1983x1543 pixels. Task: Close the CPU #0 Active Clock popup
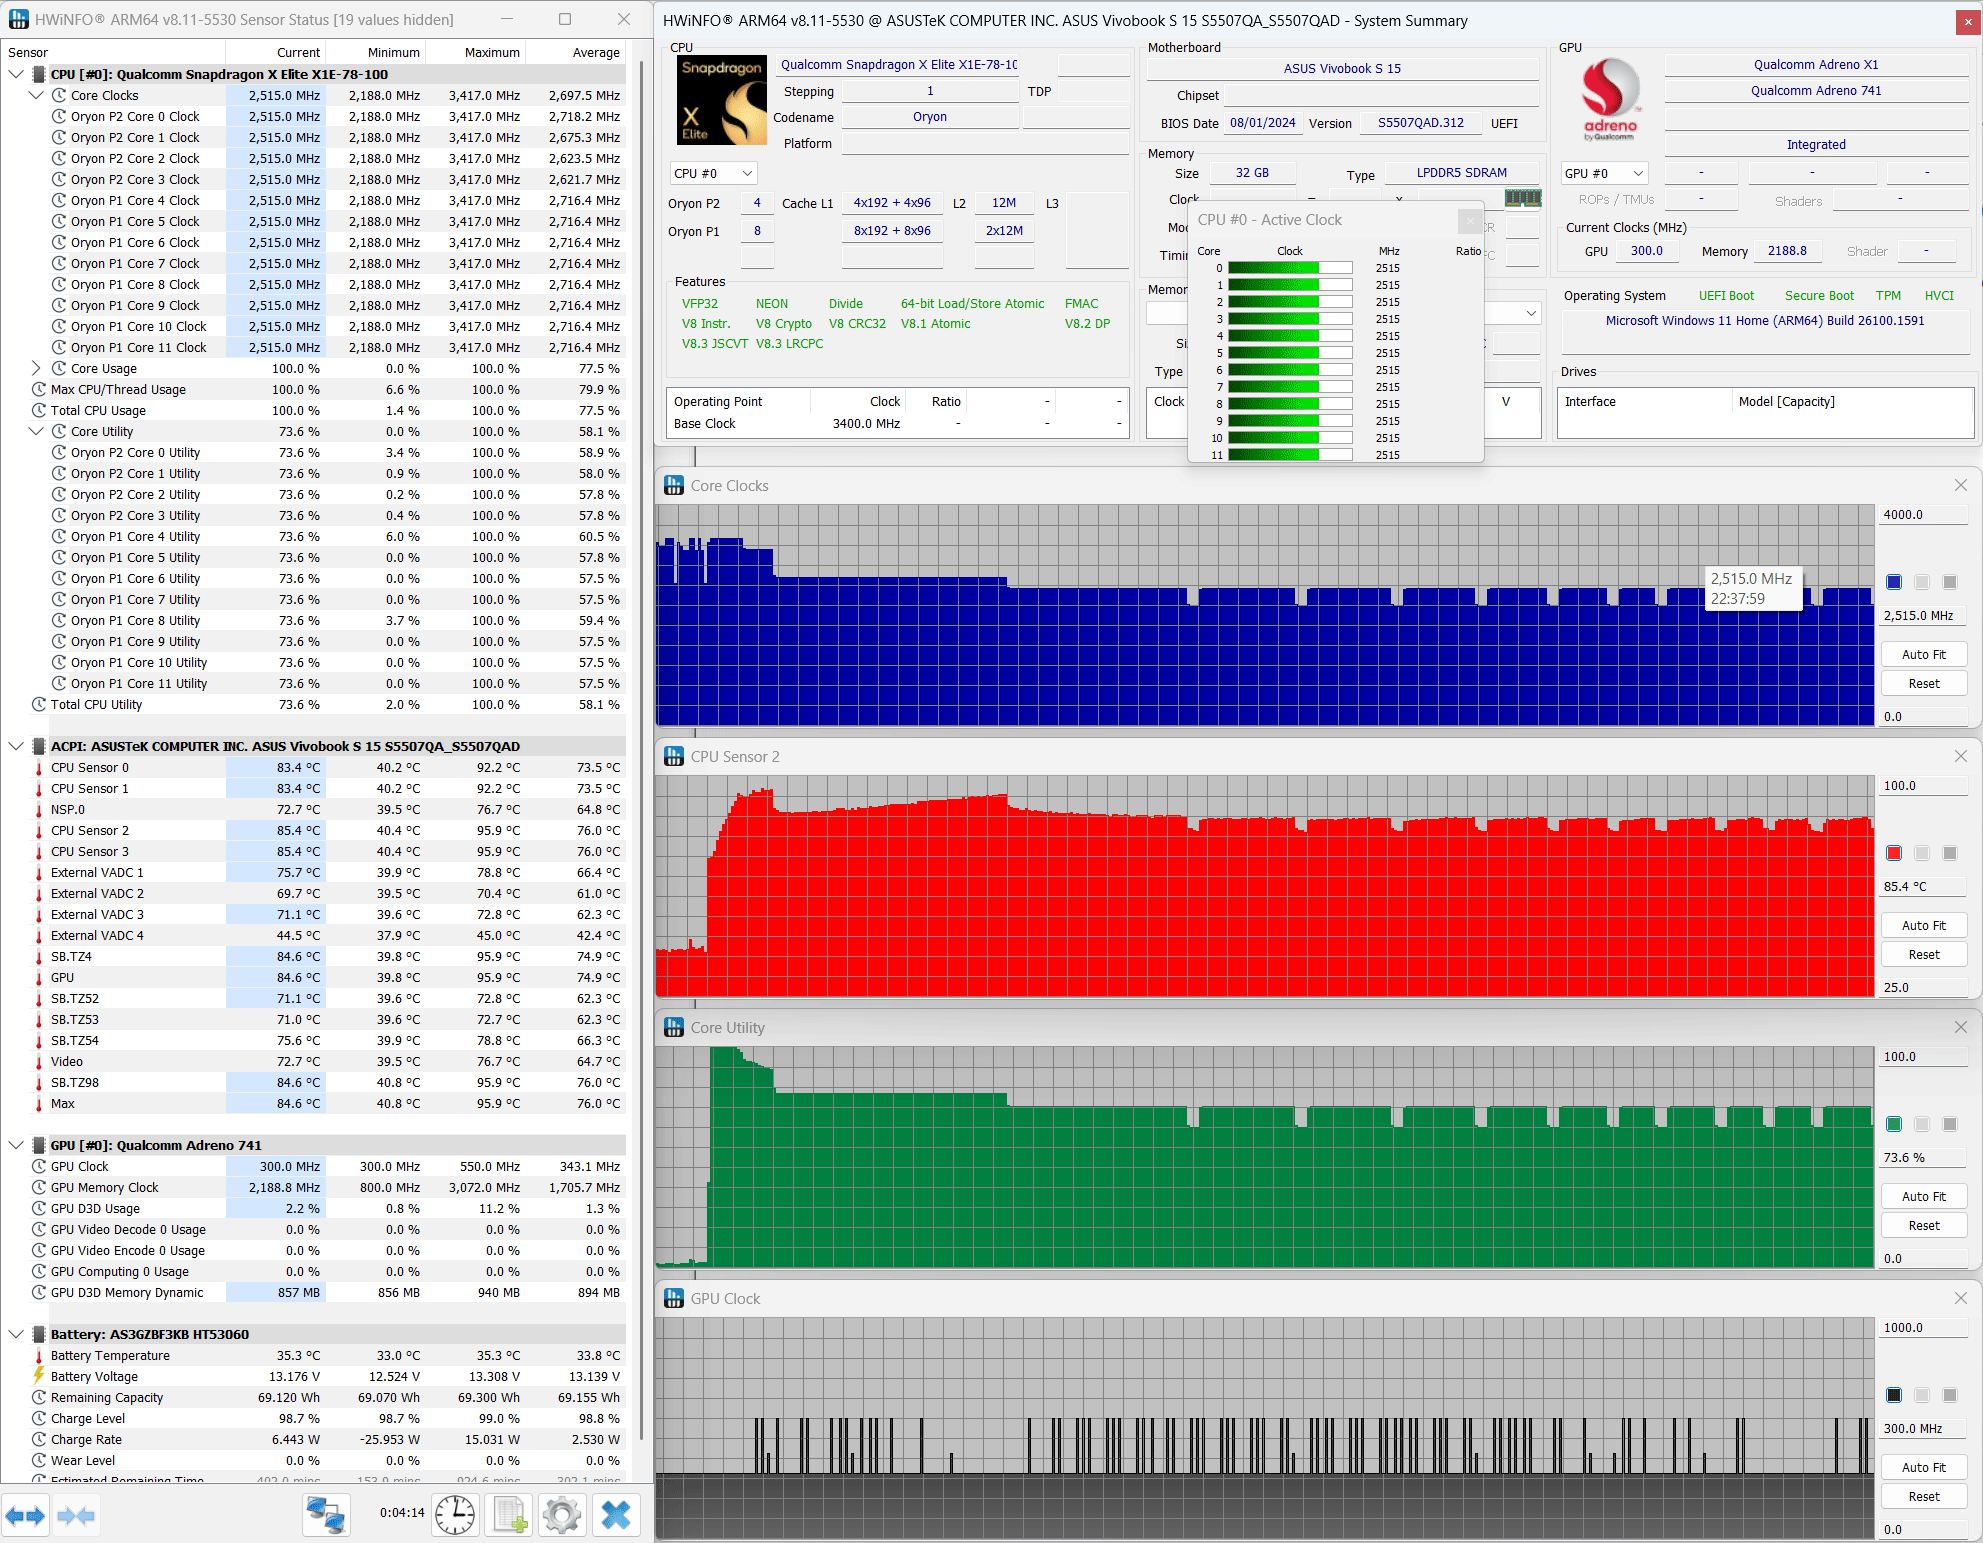point(1469,220)
